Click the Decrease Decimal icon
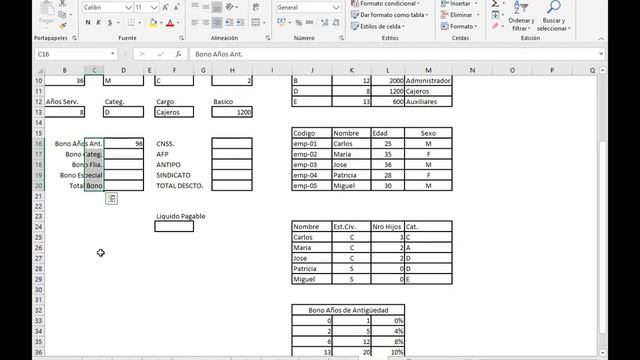This screenshot has width=640, height=360. tap(336, 23)
